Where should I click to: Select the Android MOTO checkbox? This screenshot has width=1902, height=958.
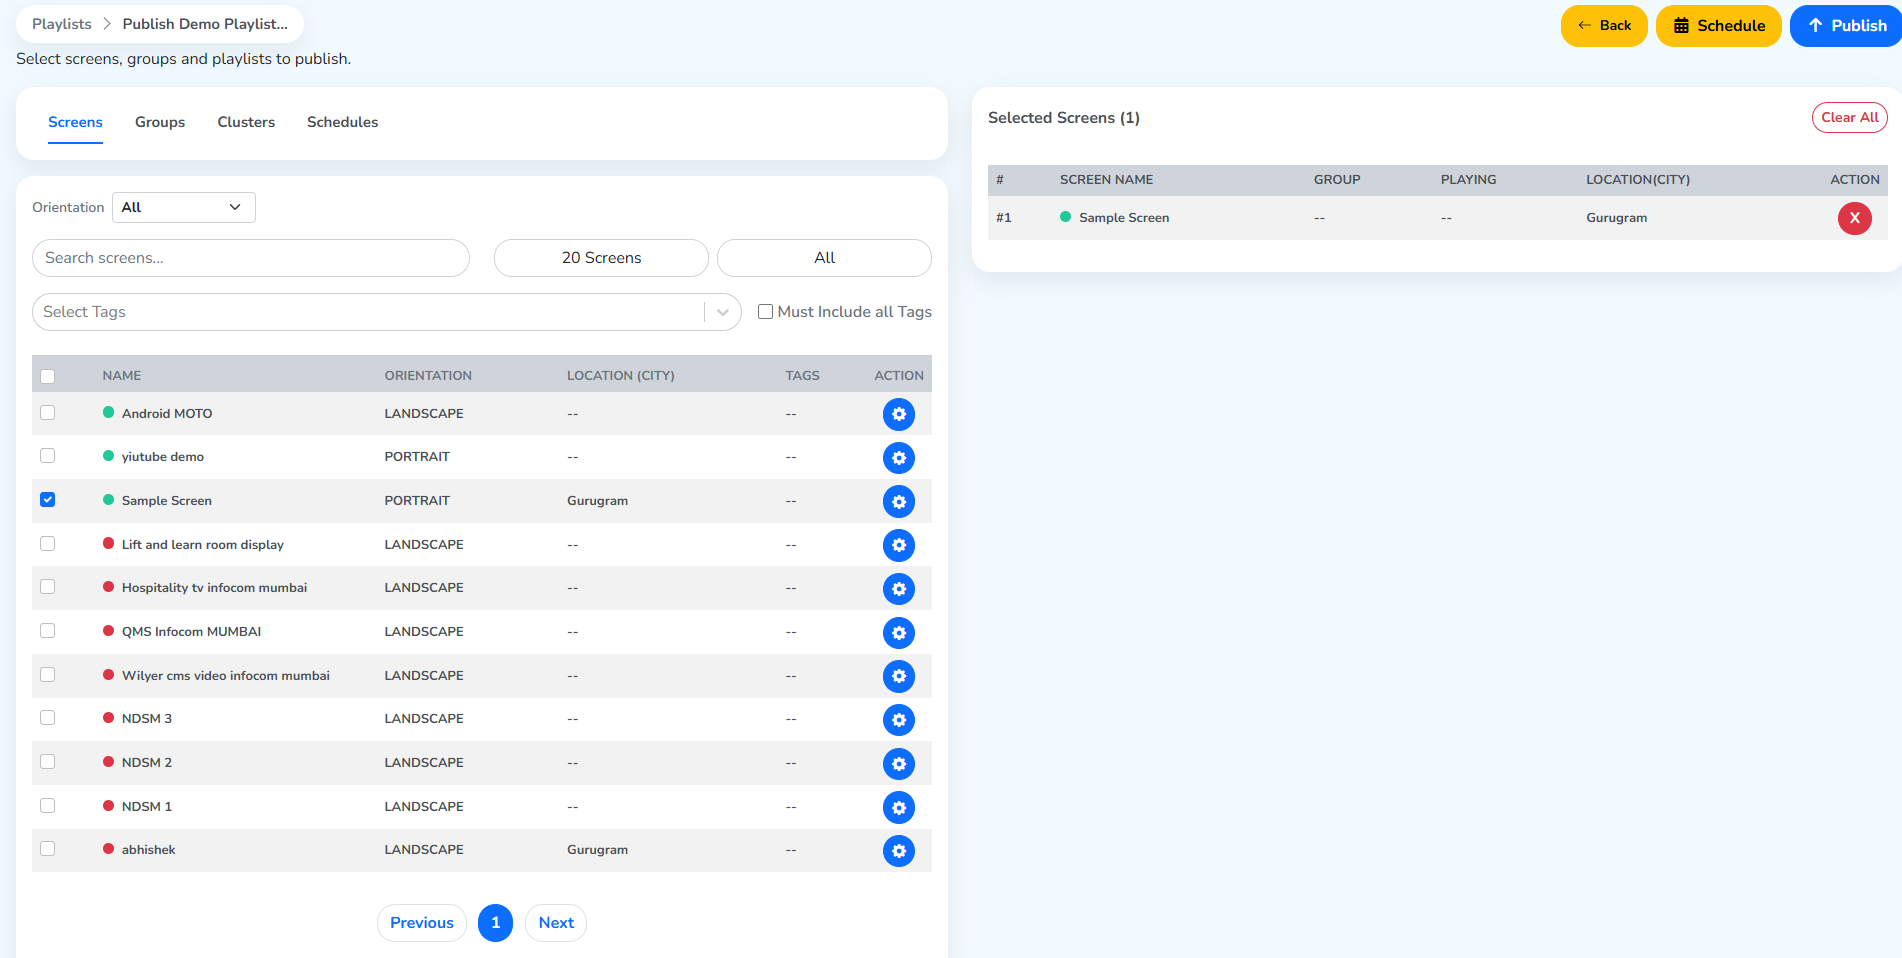click(47, 412)
